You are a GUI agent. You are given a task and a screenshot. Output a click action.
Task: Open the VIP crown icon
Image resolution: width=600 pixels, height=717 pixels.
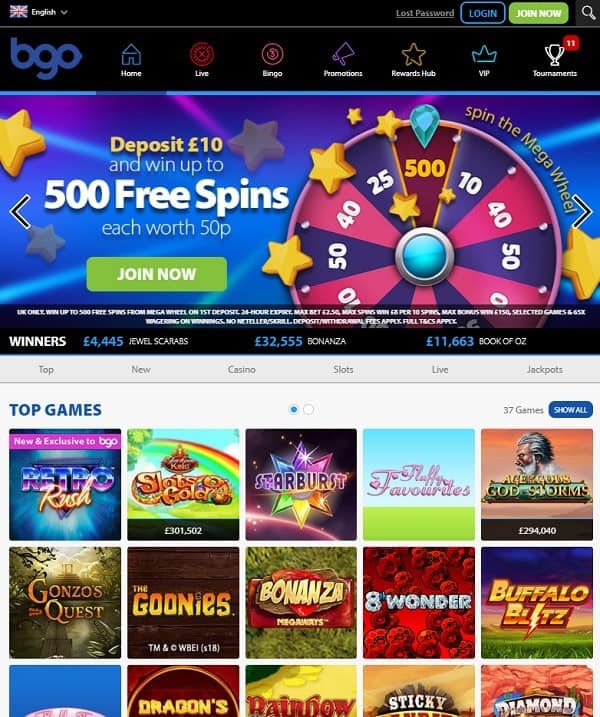[x=484, y=54]
